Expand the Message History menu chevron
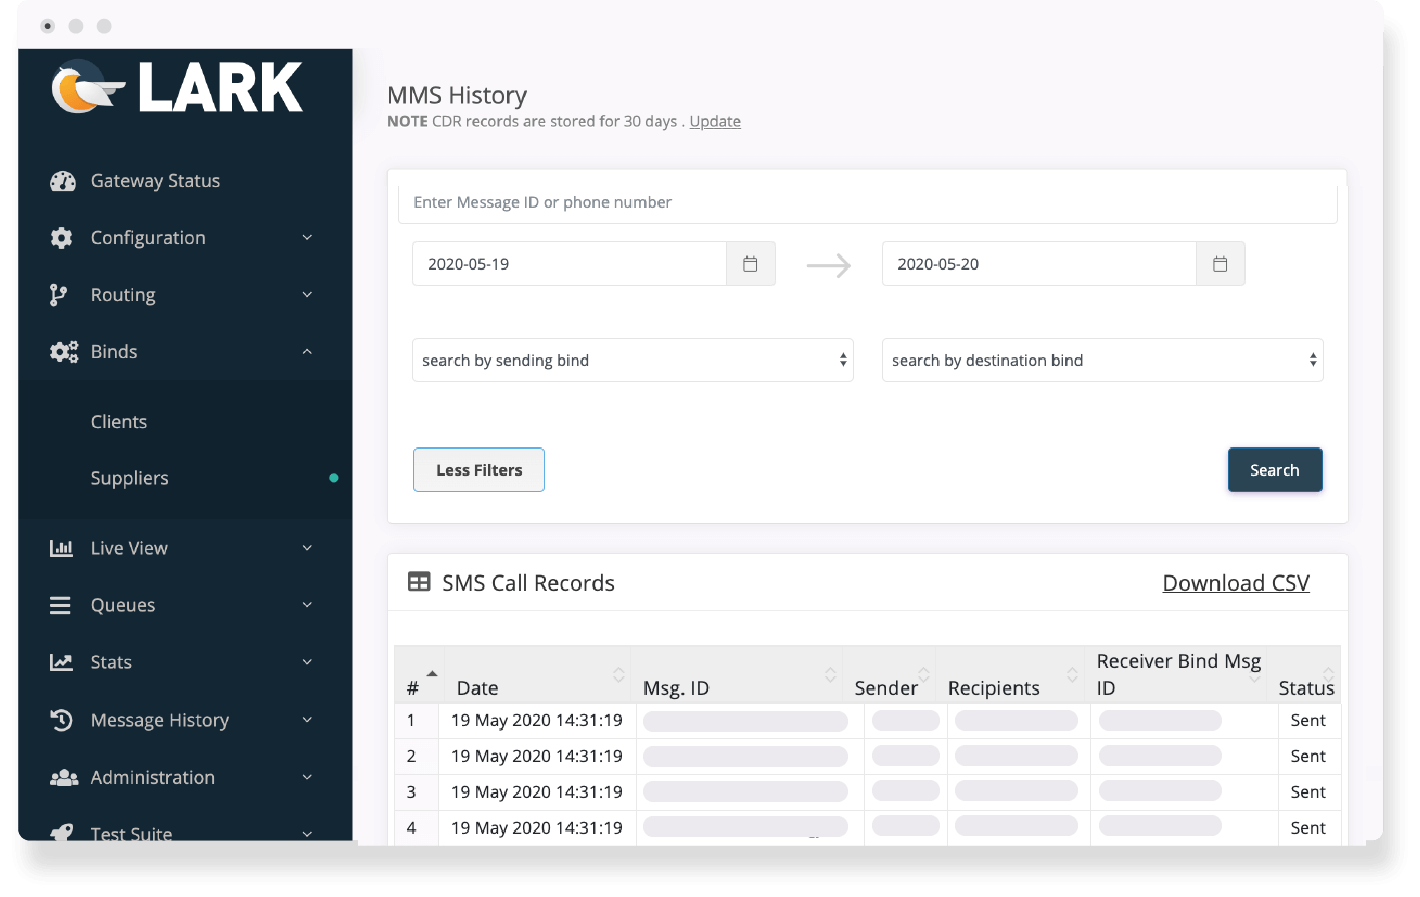 307,720
